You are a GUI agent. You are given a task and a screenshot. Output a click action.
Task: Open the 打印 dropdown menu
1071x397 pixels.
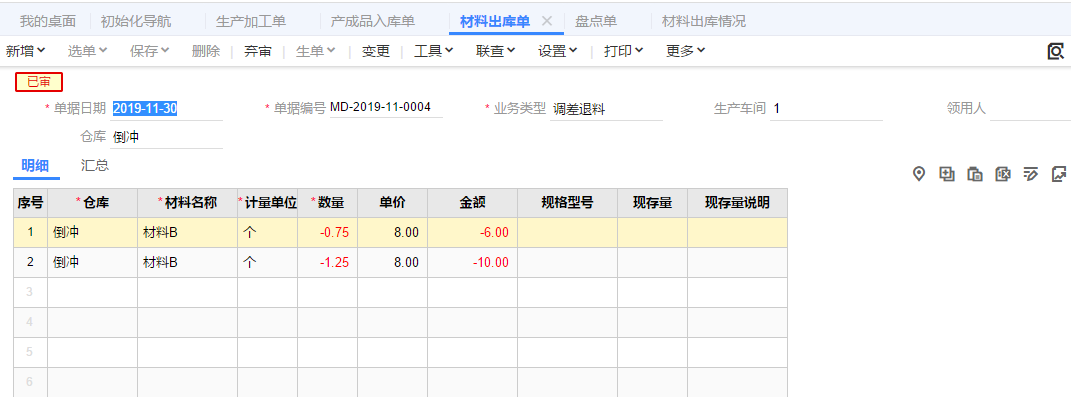pyautogui.click(x=623, y=51)
